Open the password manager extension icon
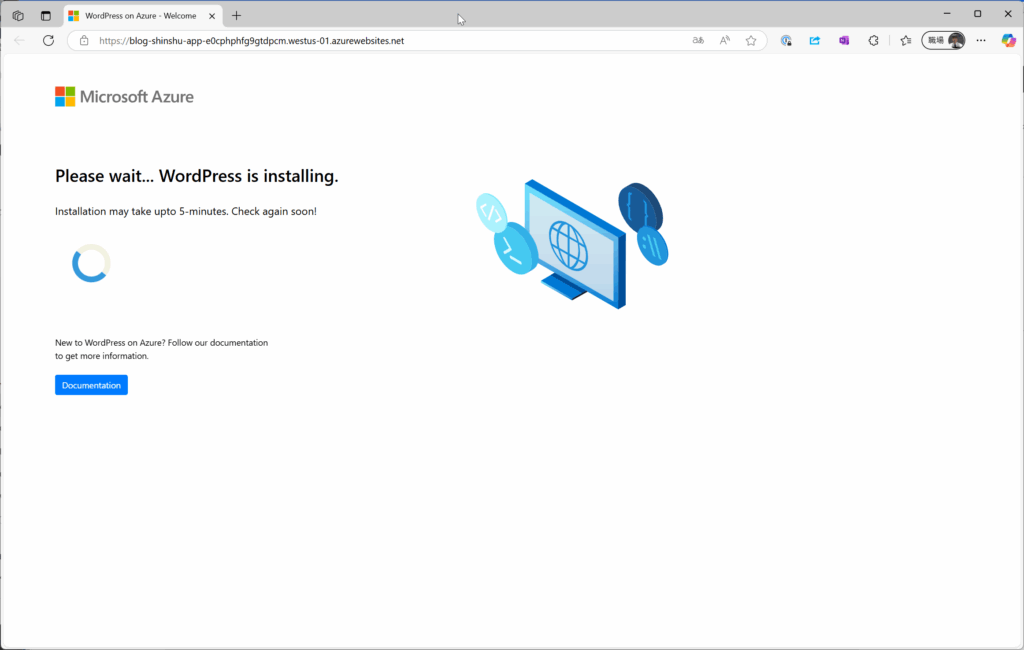Viewport: 1024px width, 650px height. point(786,41)
